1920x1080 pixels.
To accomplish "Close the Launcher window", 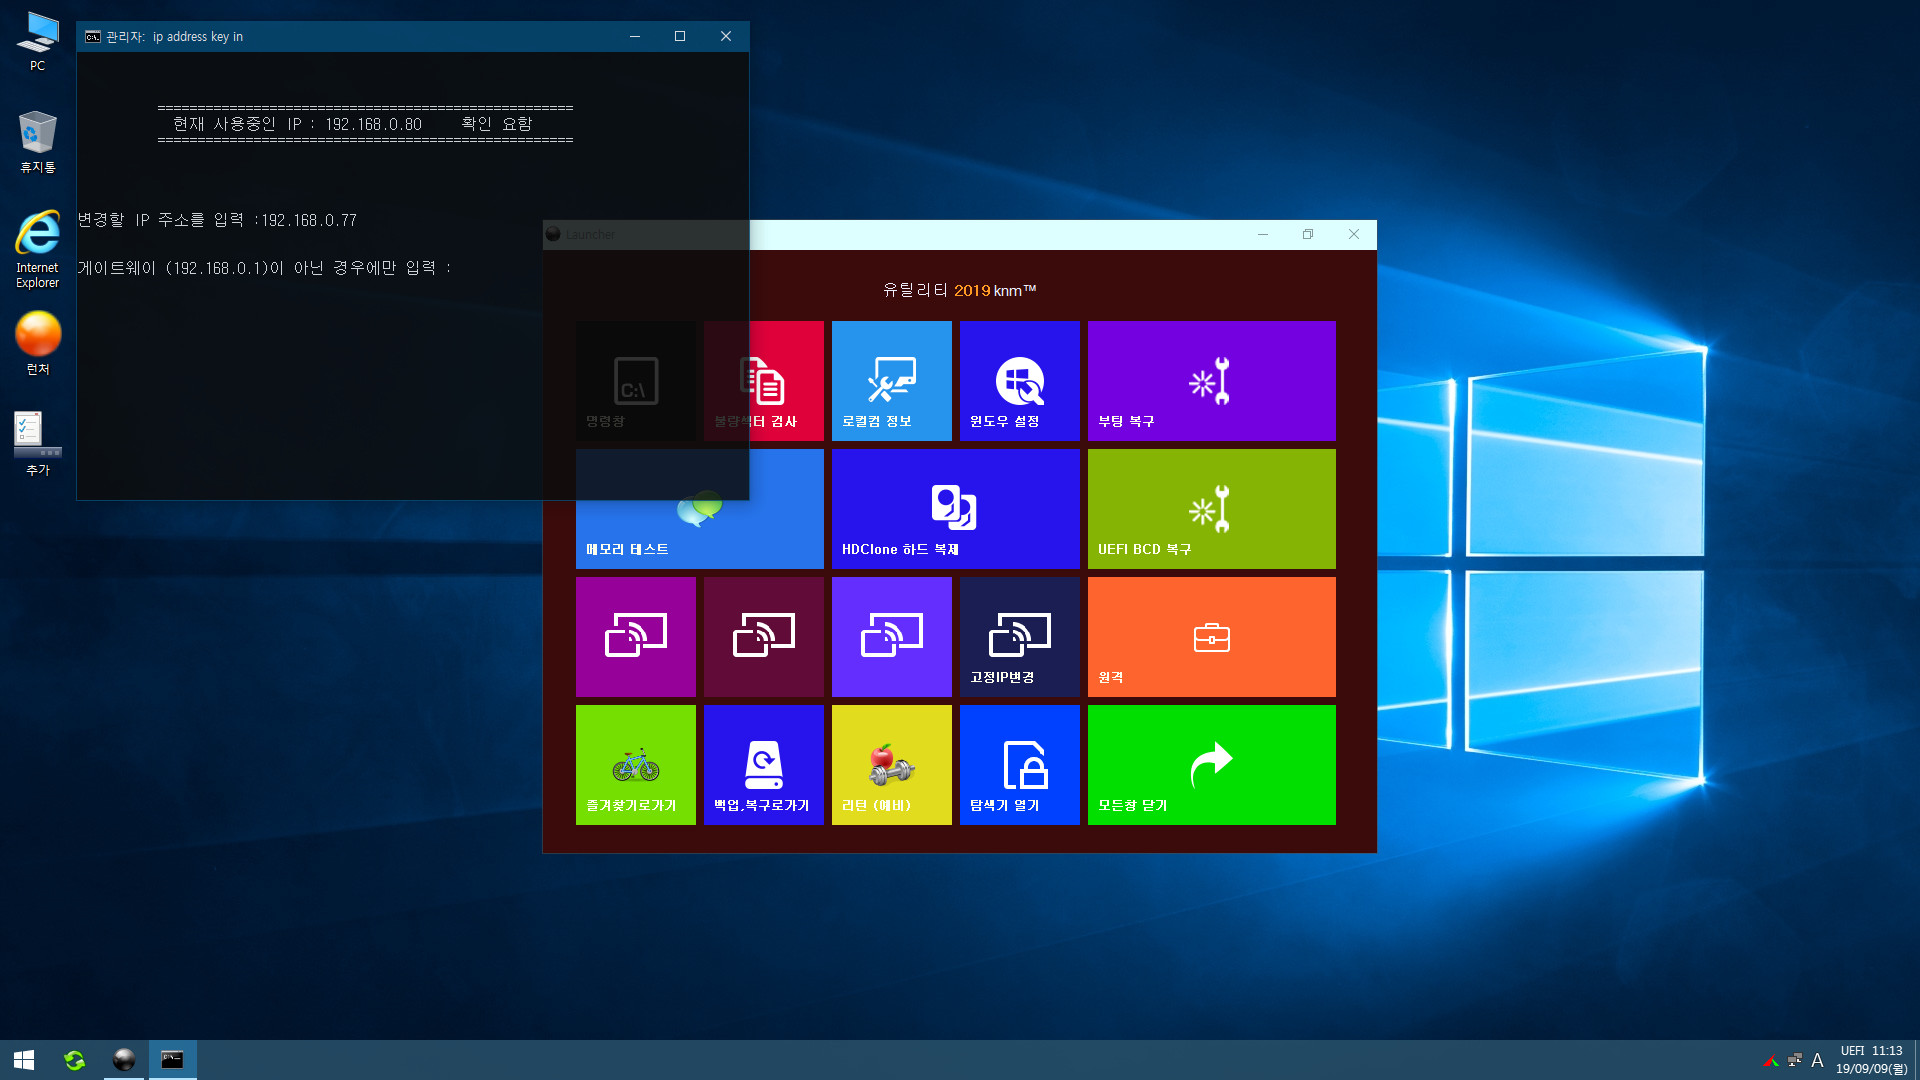I will (1354, 234).
